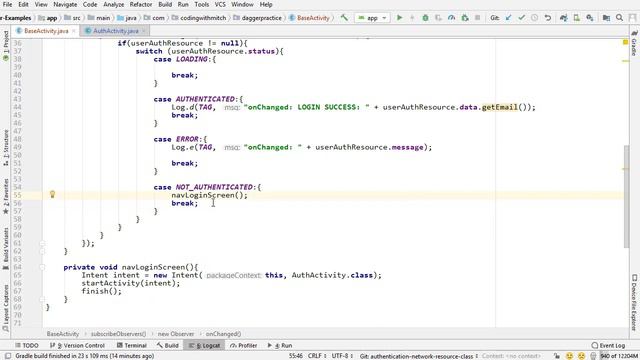Toggle the fold marker at line 62

pos(42,251)
